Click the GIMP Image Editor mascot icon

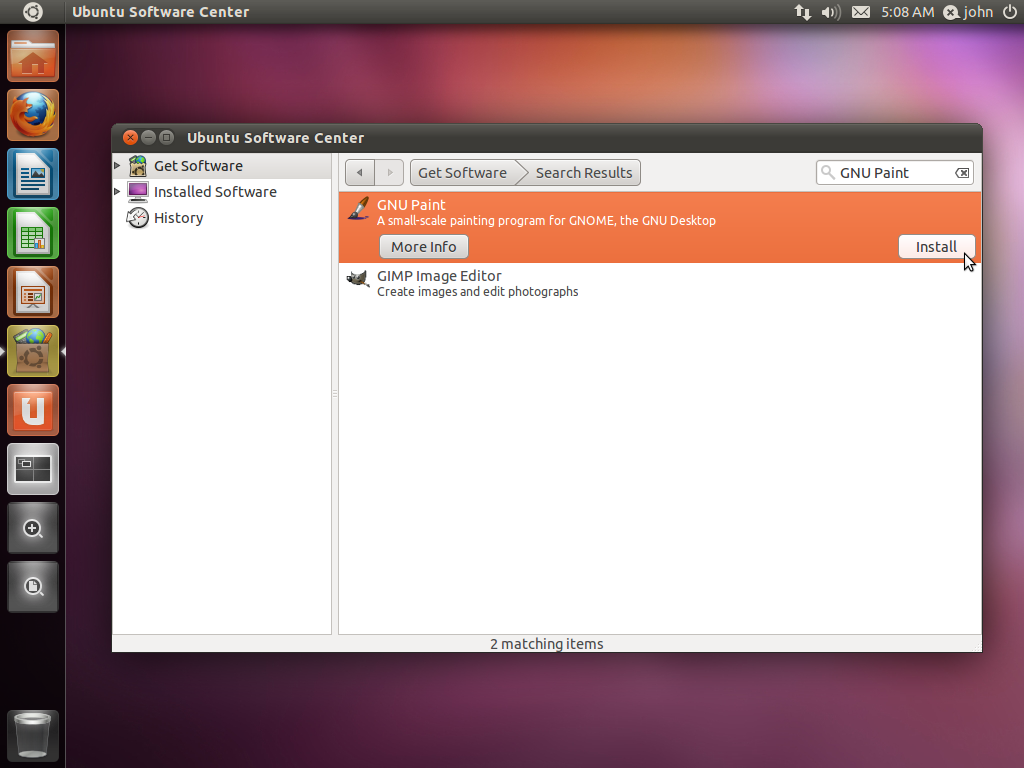click(x=358, y=280)
